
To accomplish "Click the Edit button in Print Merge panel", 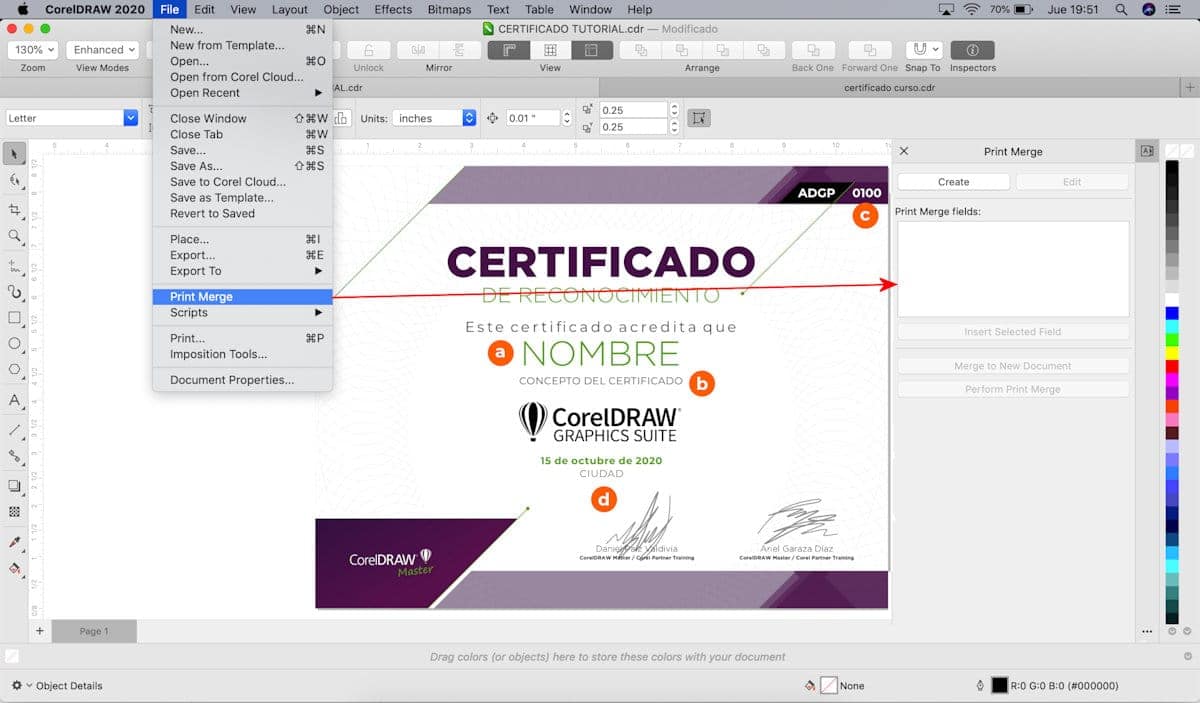I will coord(1071,181).
